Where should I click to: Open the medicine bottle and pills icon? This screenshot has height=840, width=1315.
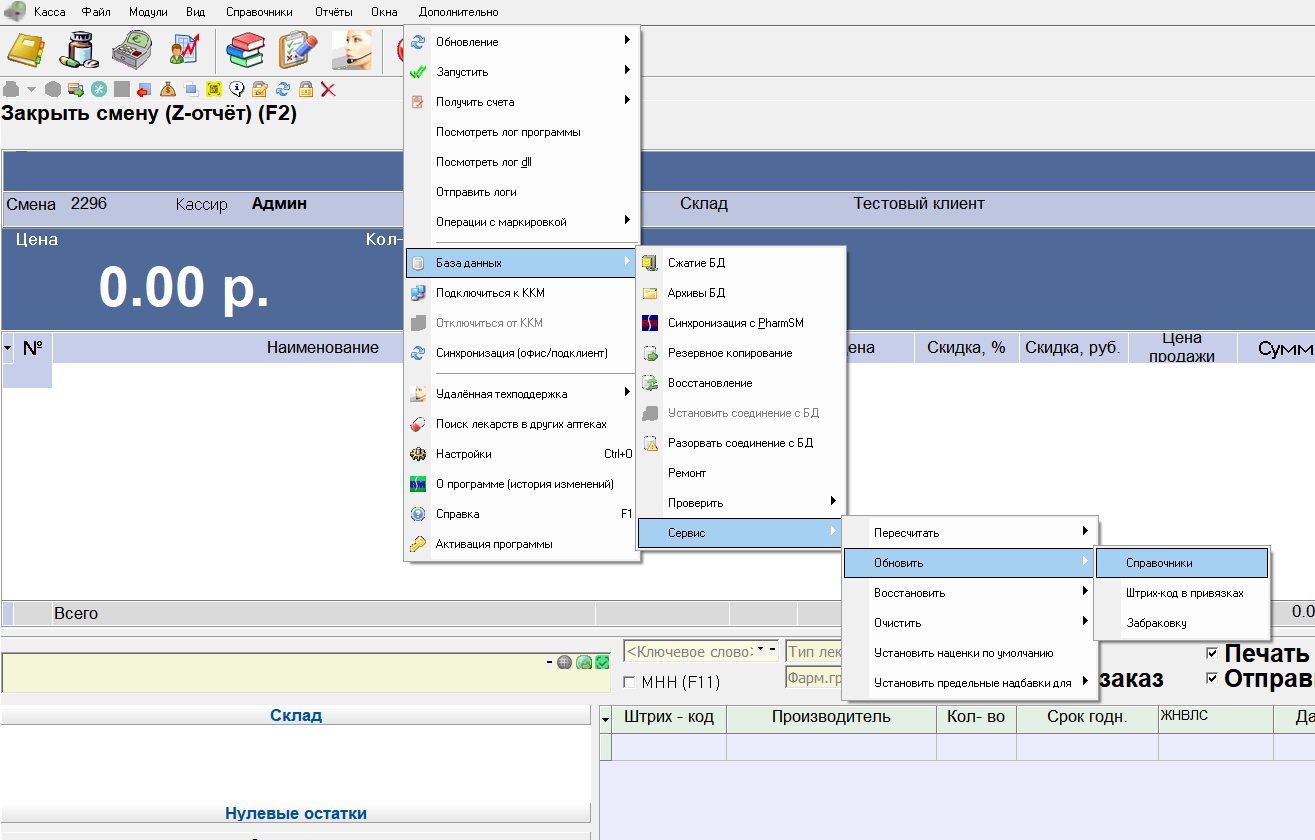(78, 50)
